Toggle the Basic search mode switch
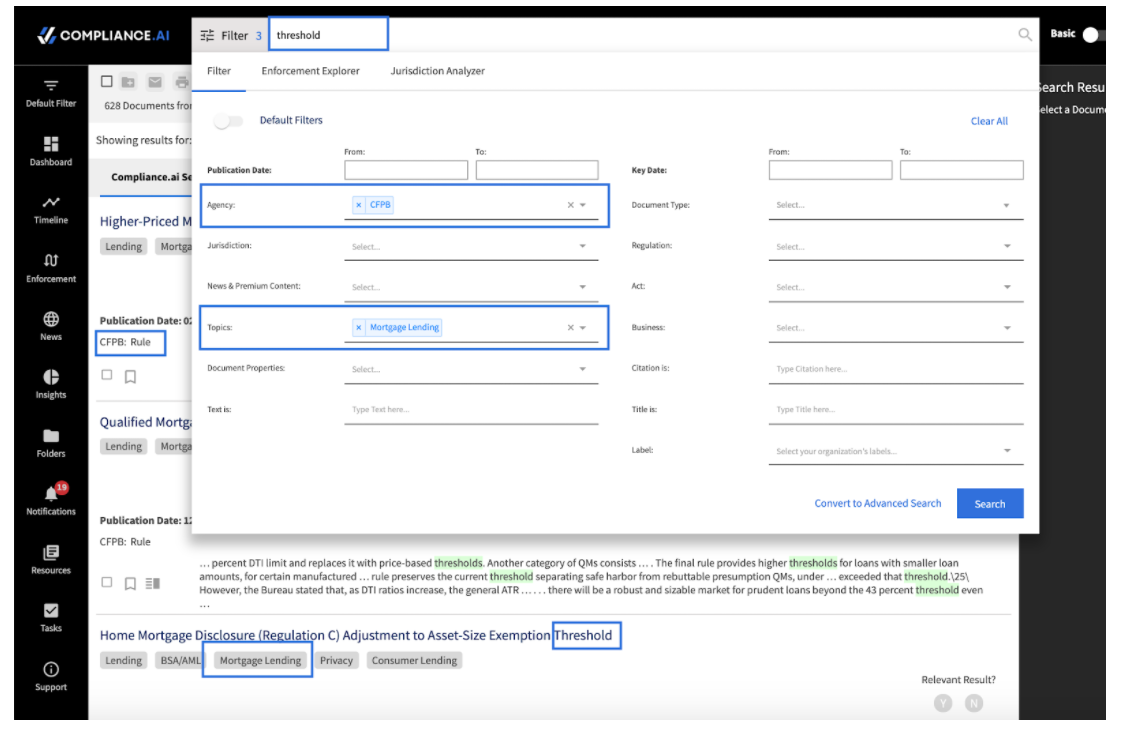The width and height of the screenshot is (1123, 731). pos(1094,34)
